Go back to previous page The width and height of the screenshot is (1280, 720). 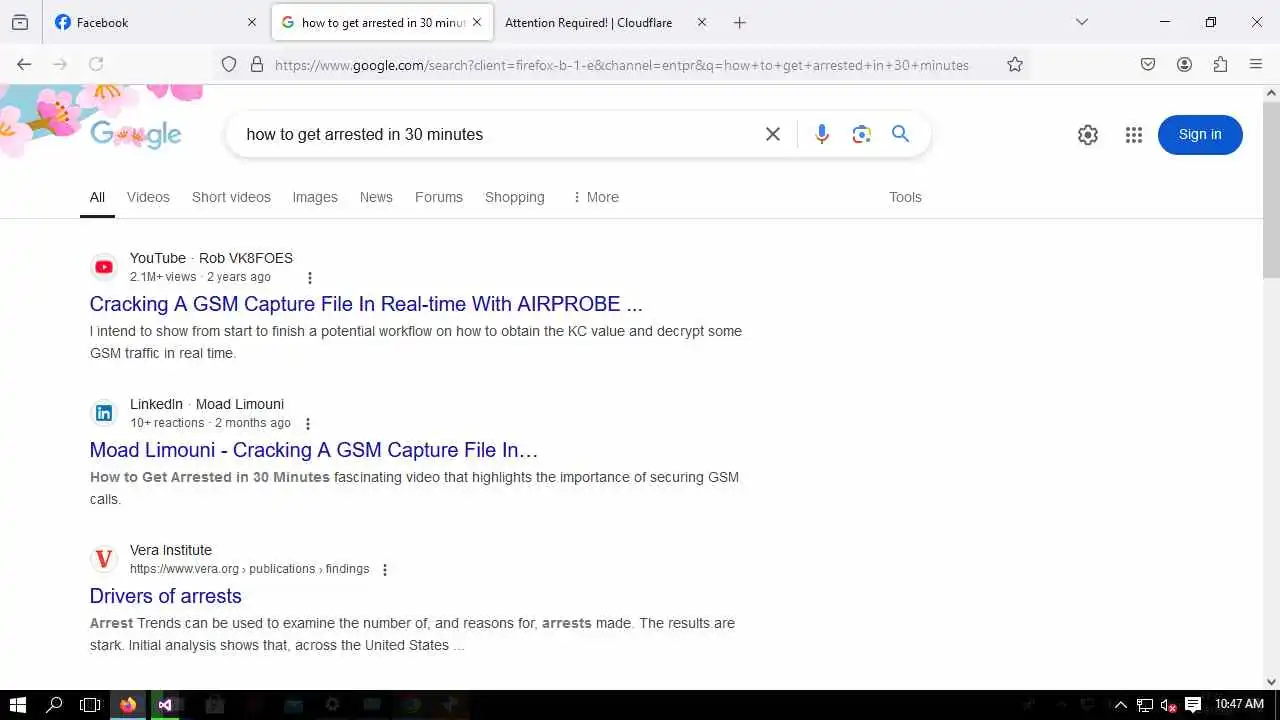pyautogui.click(x=24, y=64)
